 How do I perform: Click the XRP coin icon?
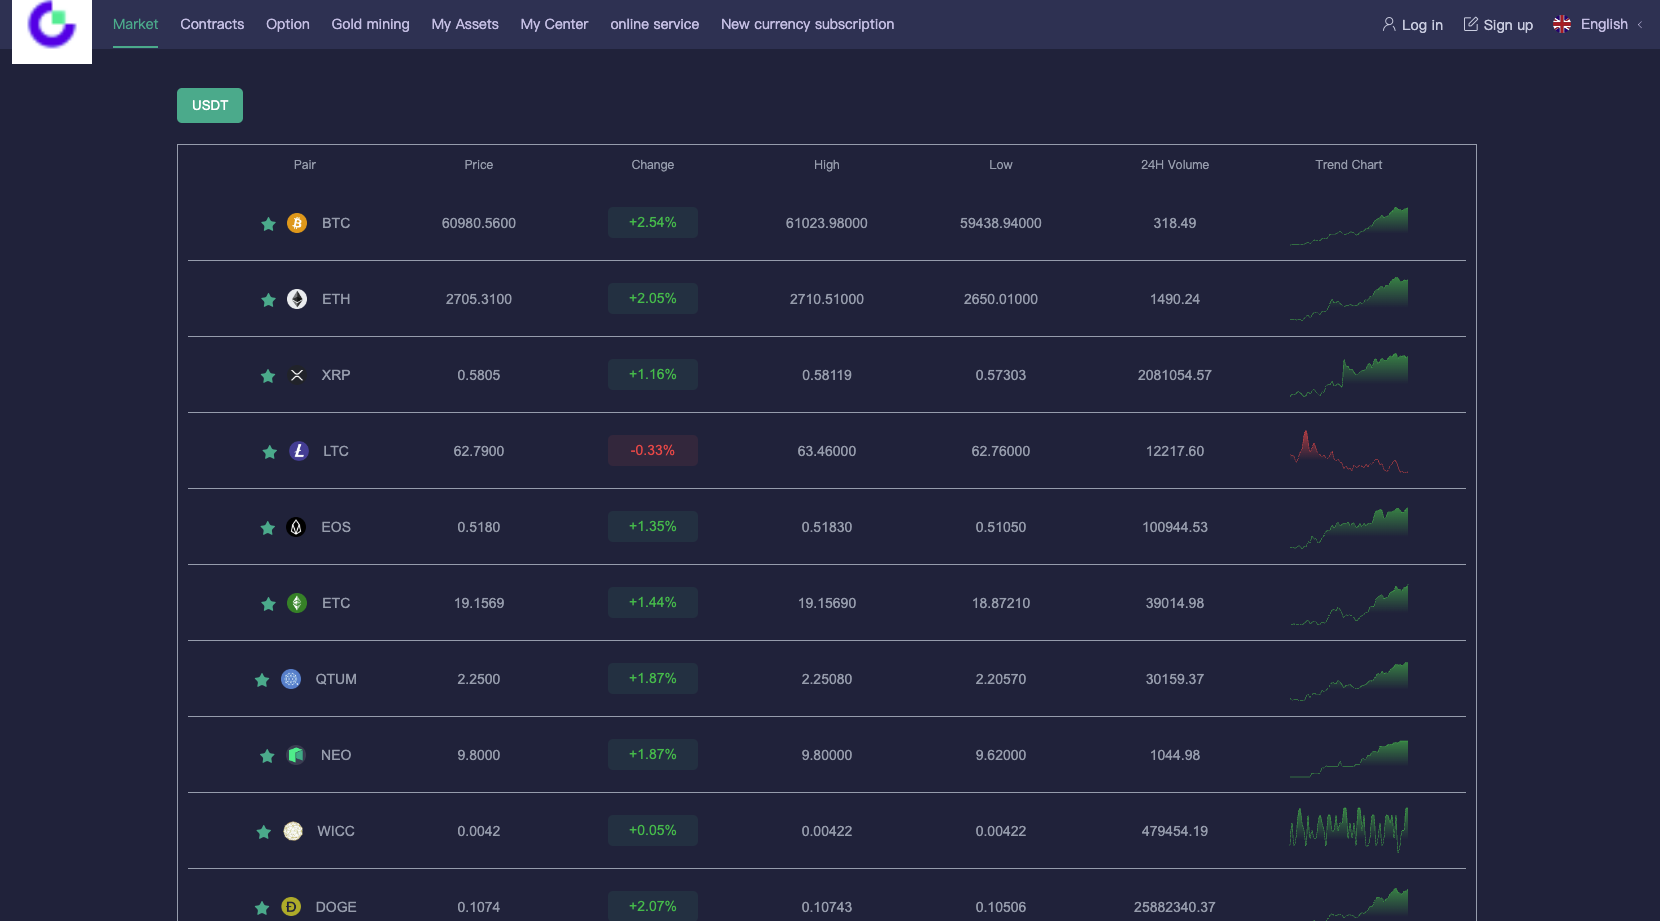pyautogui.click(x=297, y=375)
